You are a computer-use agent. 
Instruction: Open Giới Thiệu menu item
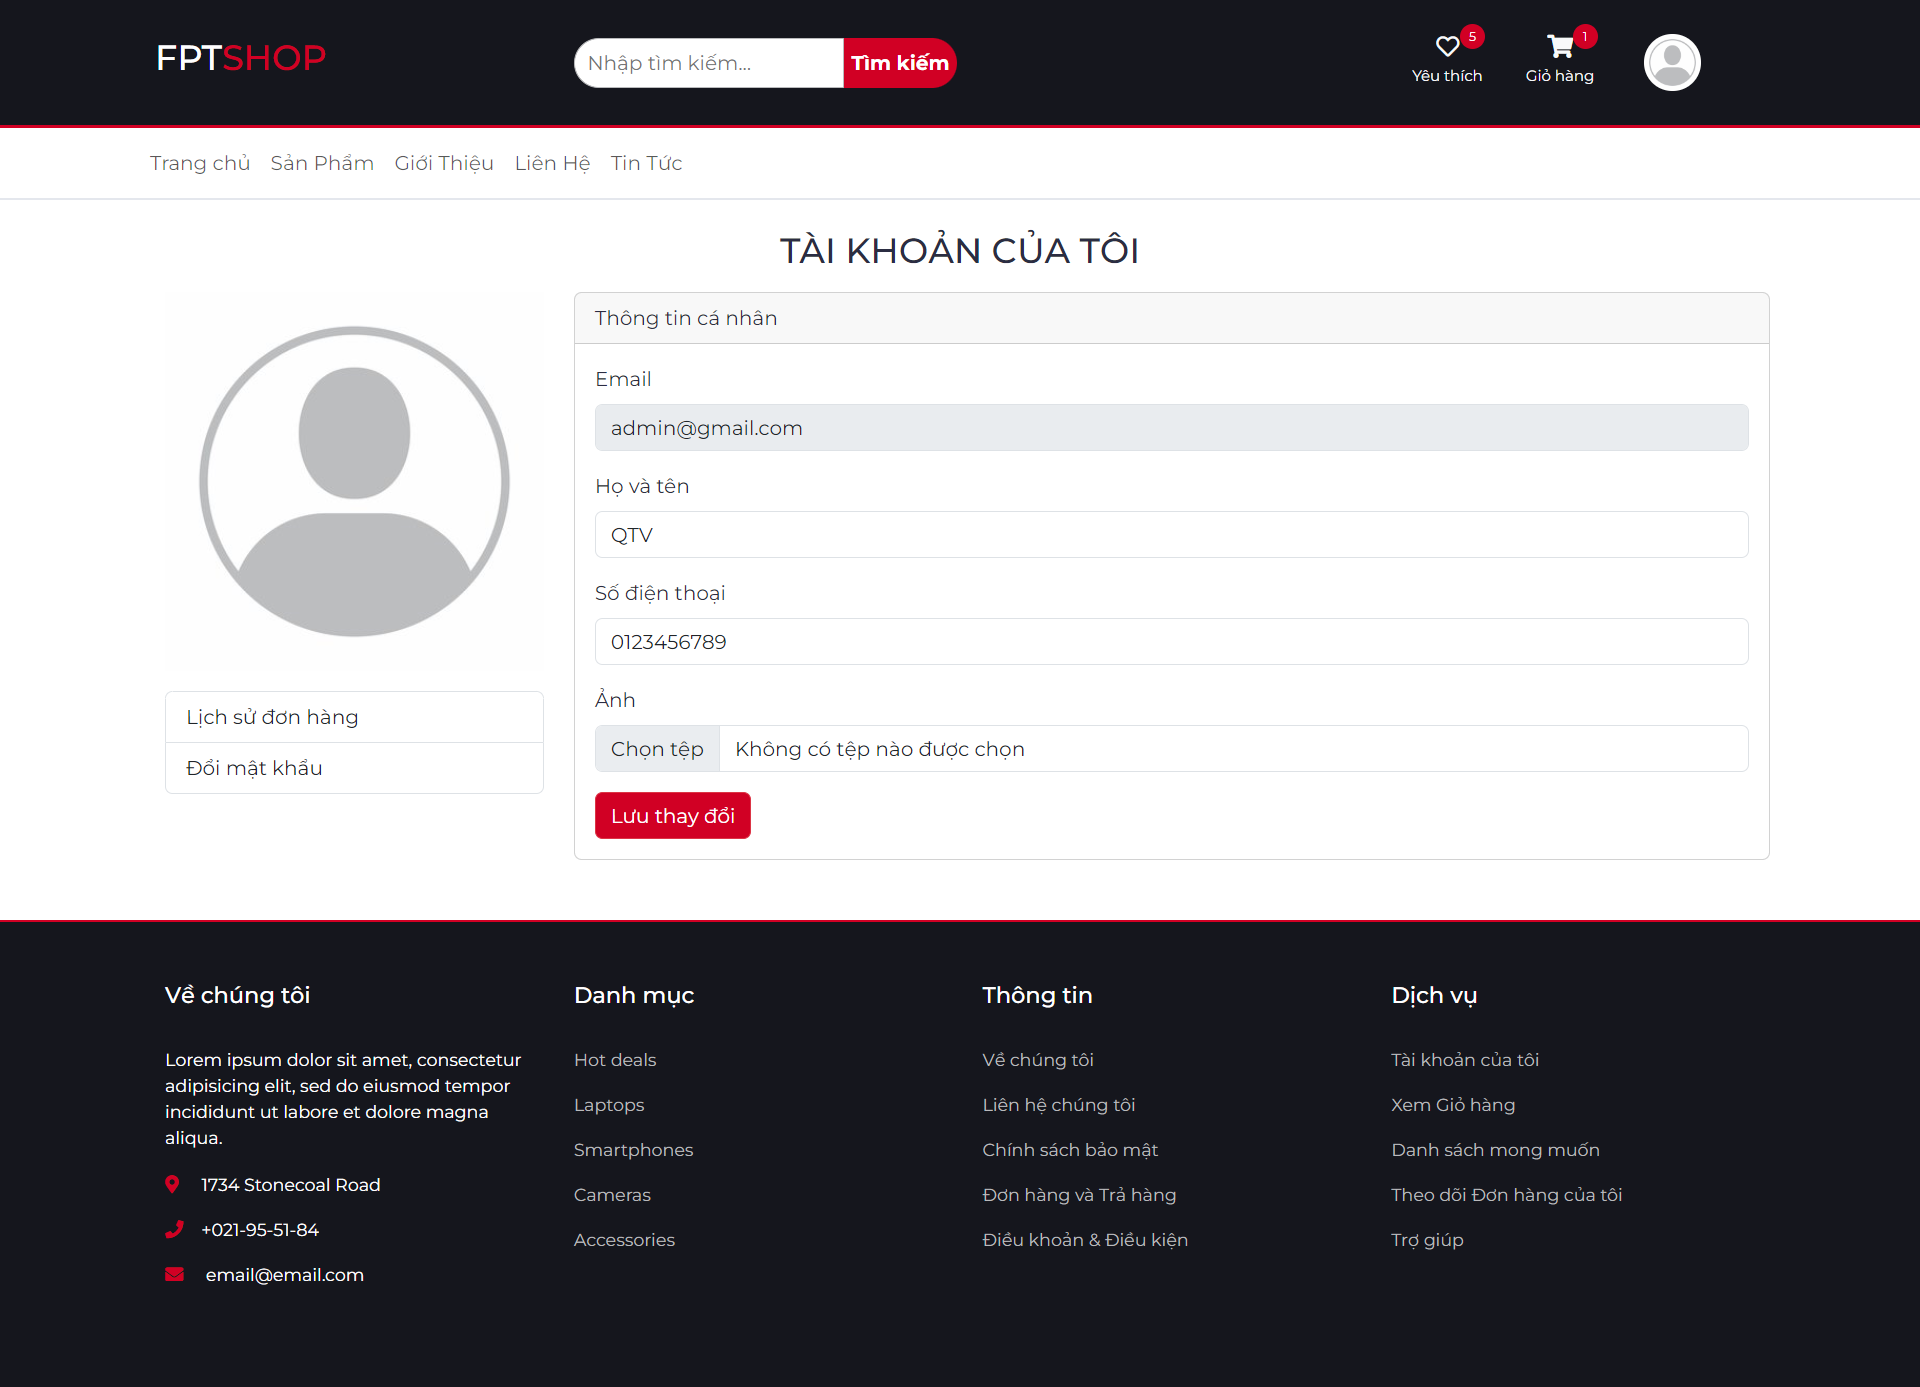(444, 163)
